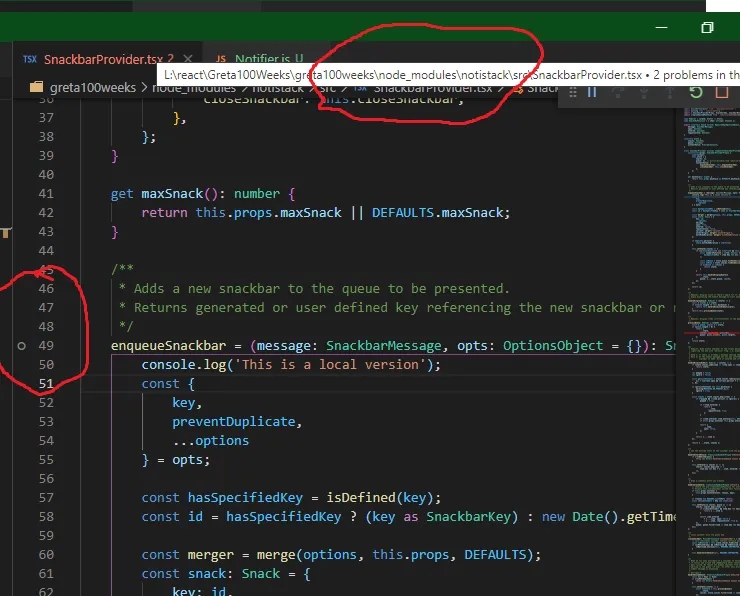Click the debug toolbar drag handle
740x596 pixels.
pyautogui.click(x=573, y=92)
